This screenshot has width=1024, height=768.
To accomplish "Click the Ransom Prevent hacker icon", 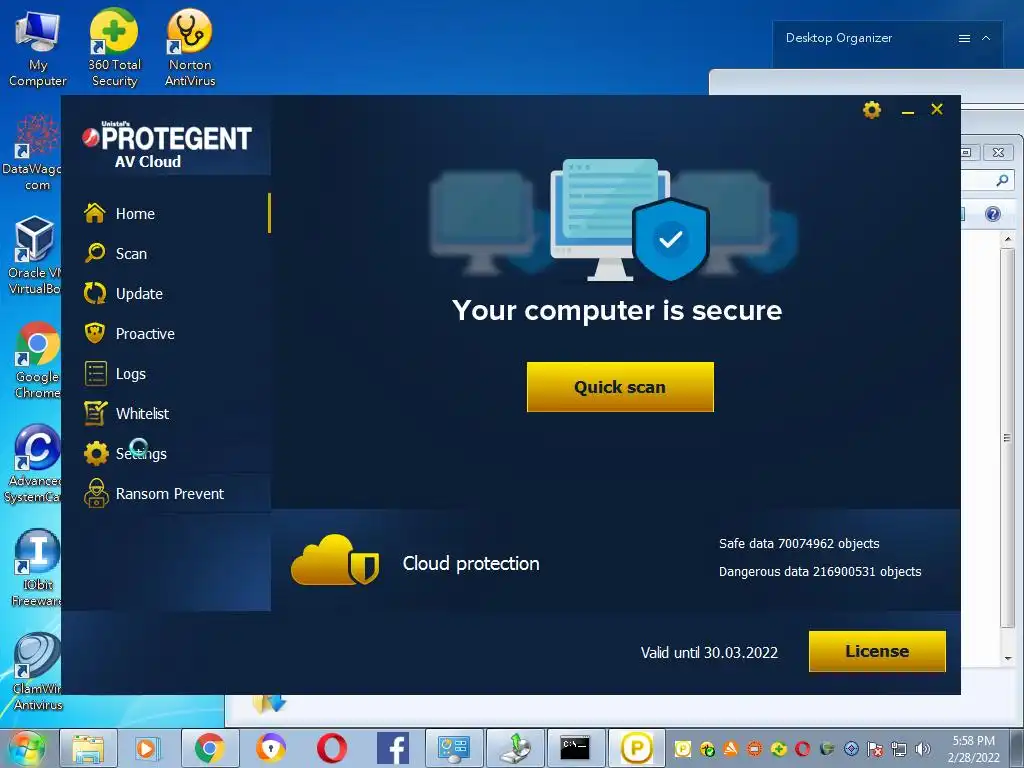I will [x=96, y=493].
